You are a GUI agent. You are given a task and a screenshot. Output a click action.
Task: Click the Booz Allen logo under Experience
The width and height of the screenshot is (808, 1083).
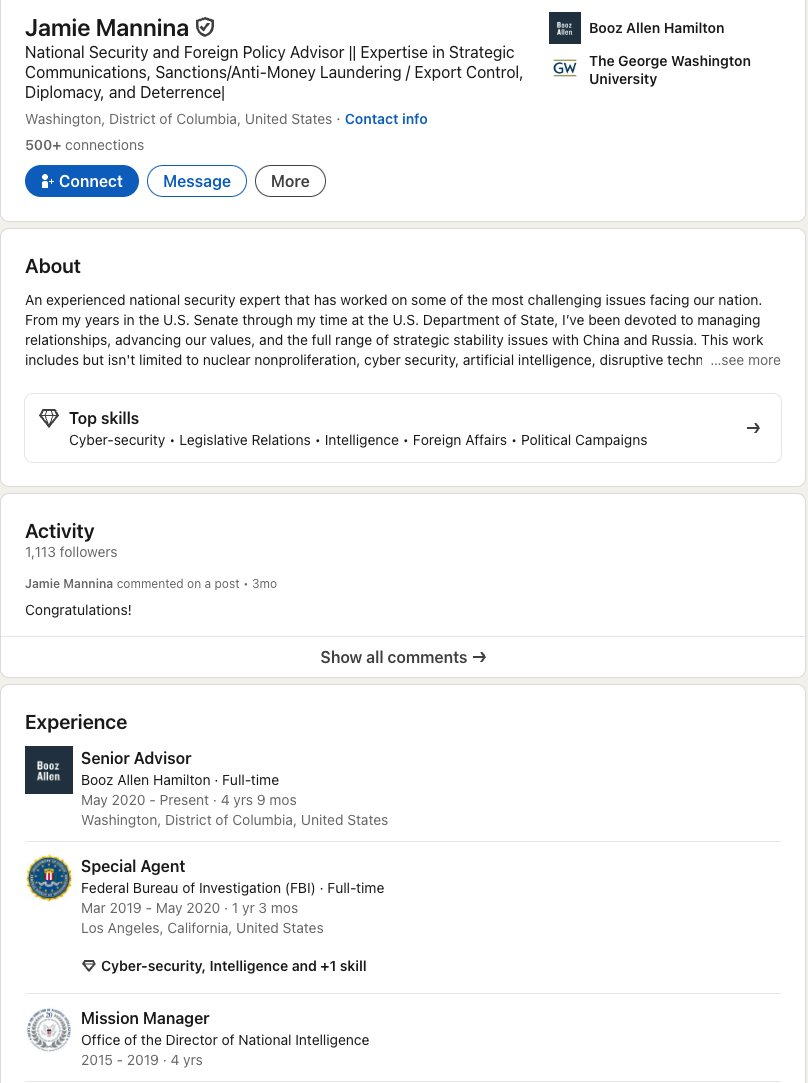click(x=49, y=770)
